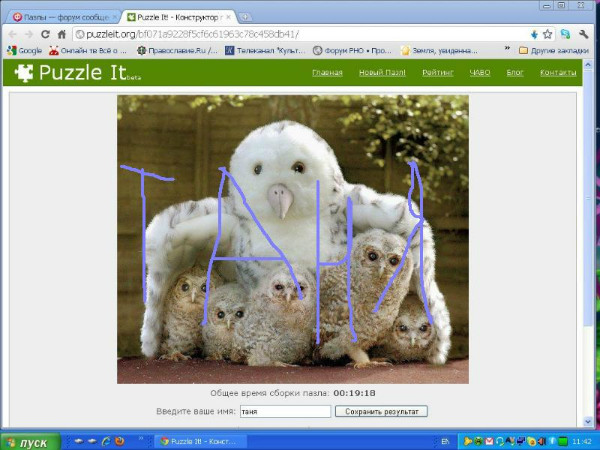Go to the Рейтинг page
The image size is (600, 450).
pyautogui.click(x=437, y=73)
